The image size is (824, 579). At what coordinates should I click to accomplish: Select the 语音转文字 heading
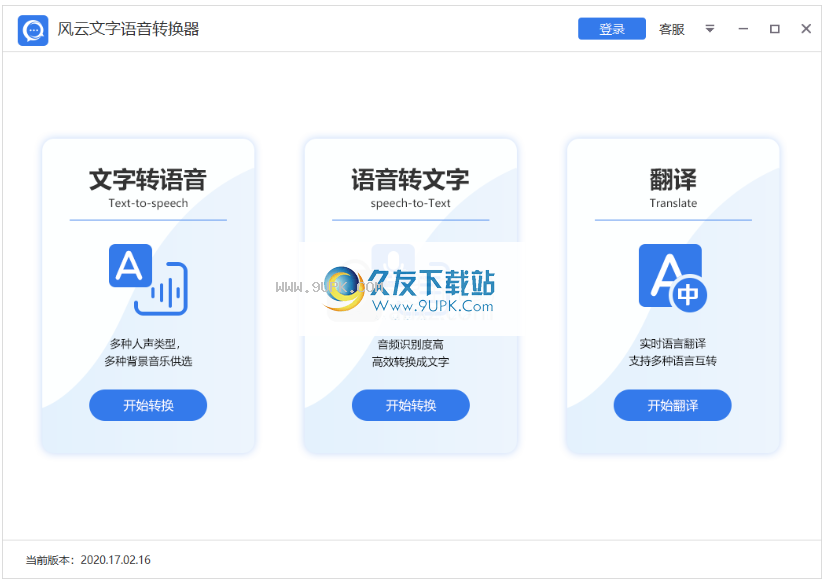tap(410, 180)
